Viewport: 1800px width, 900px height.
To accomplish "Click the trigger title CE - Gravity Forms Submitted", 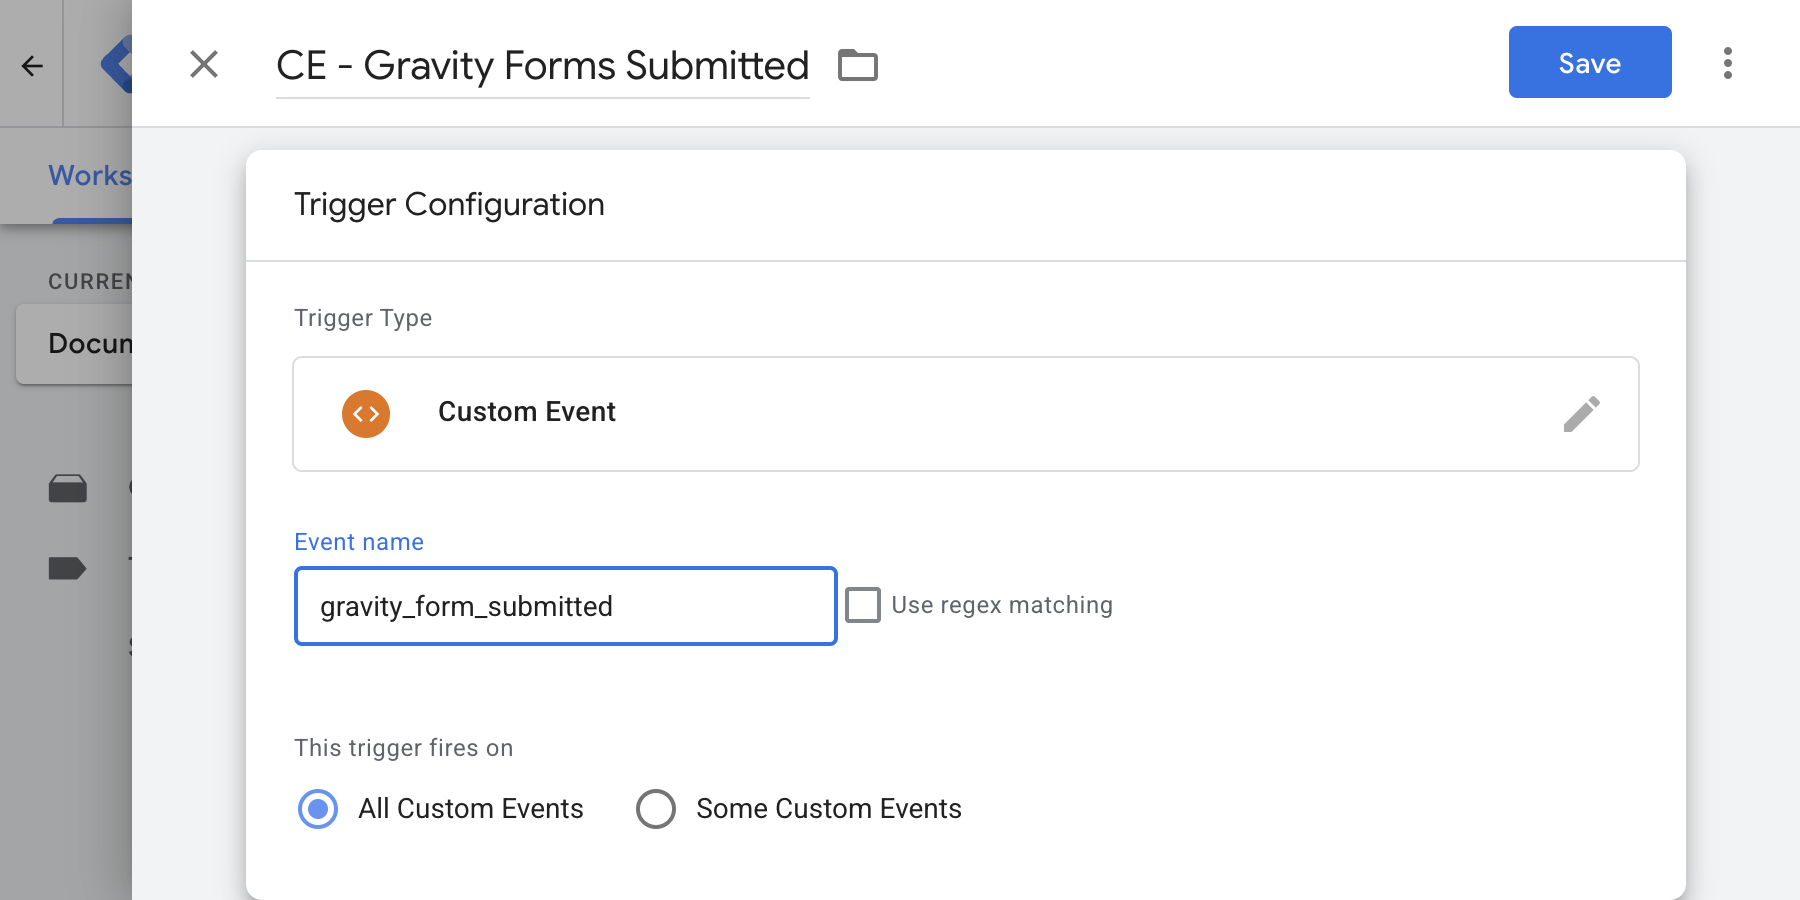I will point(542,66).
